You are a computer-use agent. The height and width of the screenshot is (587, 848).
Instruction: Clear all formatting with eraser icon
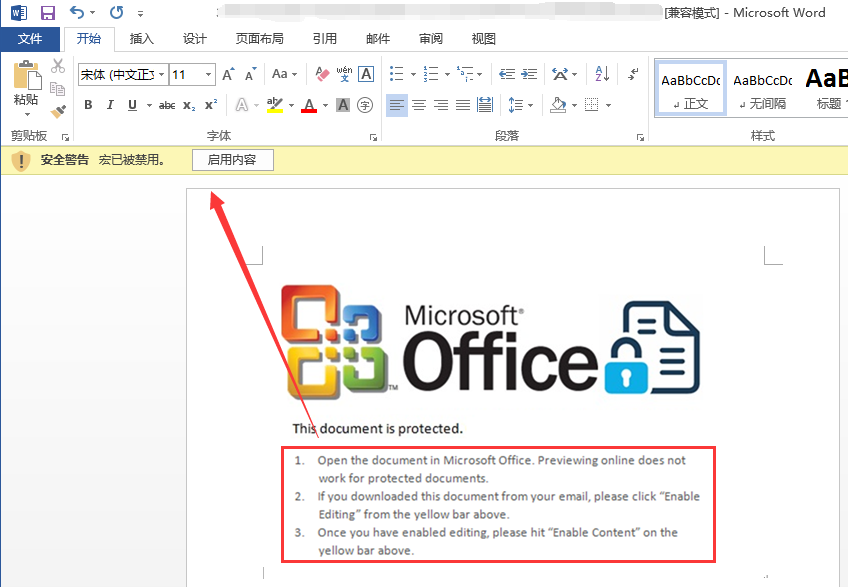322,74
